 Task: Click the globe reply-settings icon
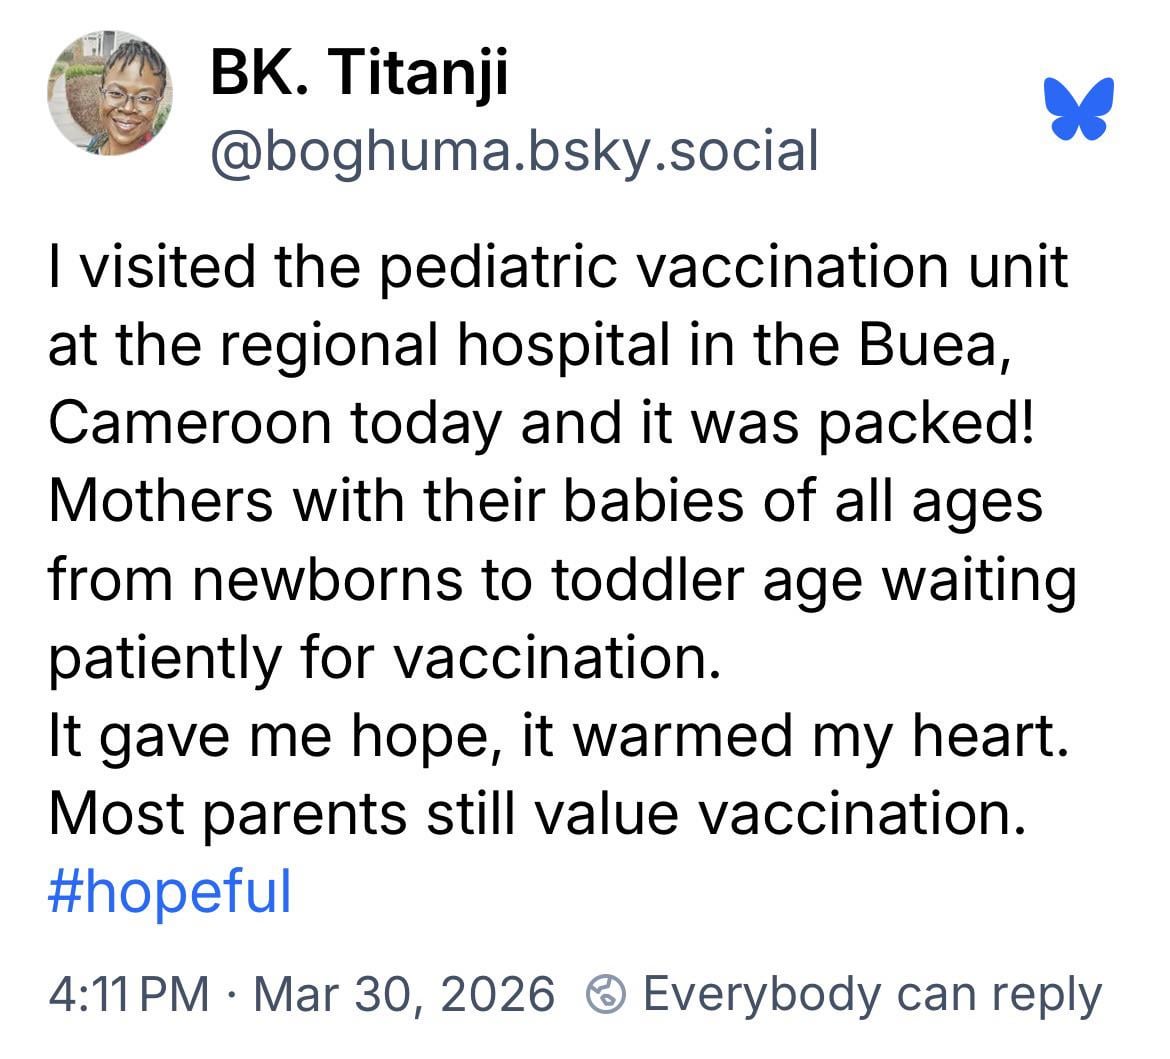[605, 994]
